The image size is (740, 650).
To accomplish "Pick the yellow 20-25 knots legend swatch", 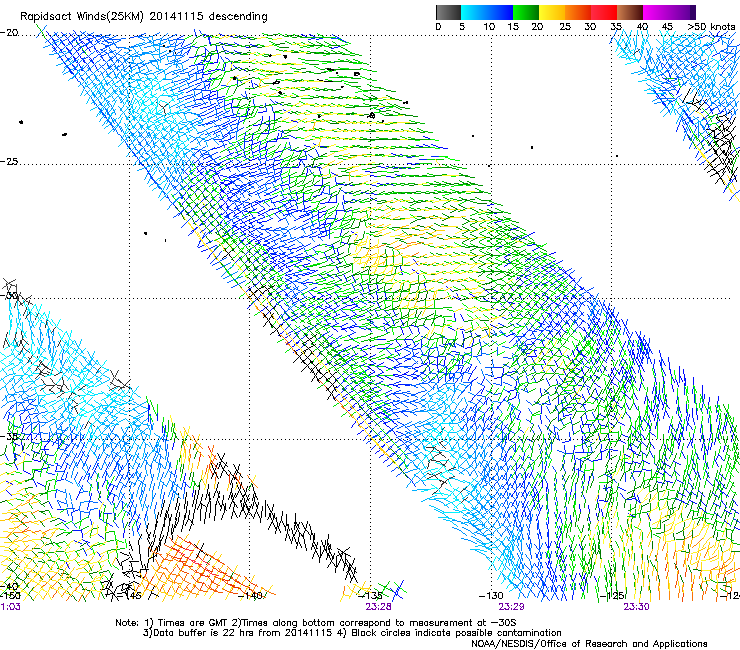I will 552,12.
